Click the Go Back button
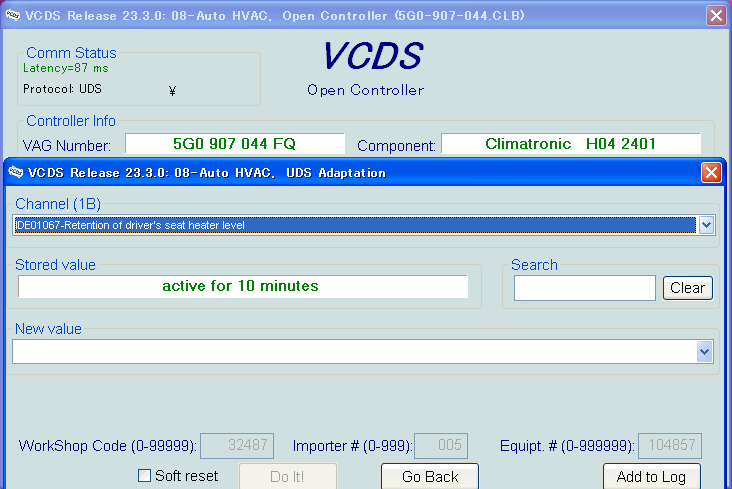 [430, 476]
